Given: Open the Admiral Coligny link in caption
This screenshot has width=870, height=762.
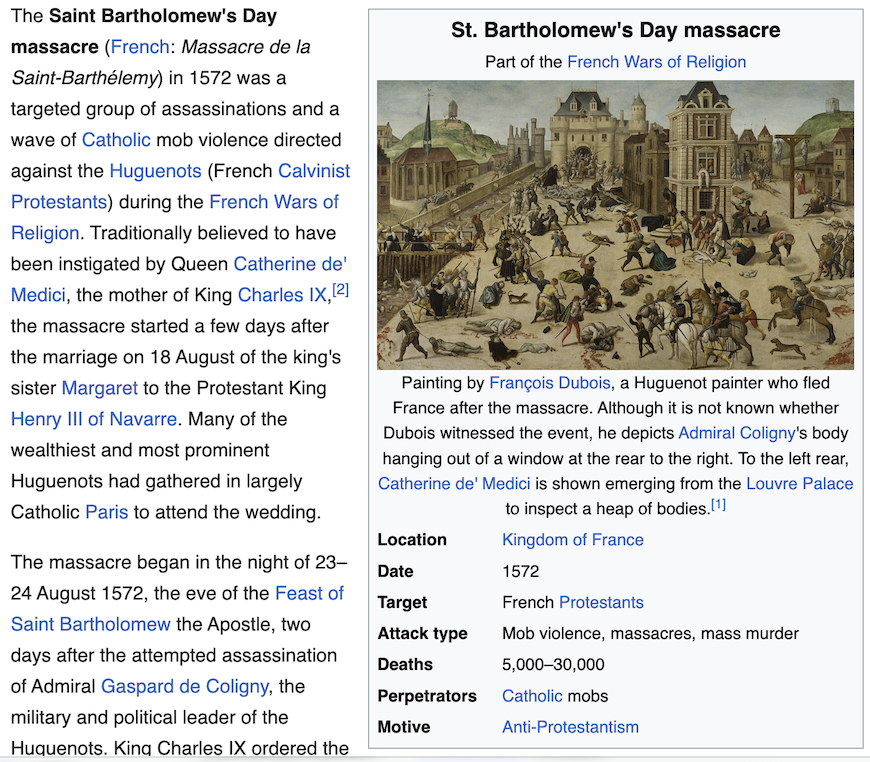Looking at the screenshot, I should tap(737, 433).
